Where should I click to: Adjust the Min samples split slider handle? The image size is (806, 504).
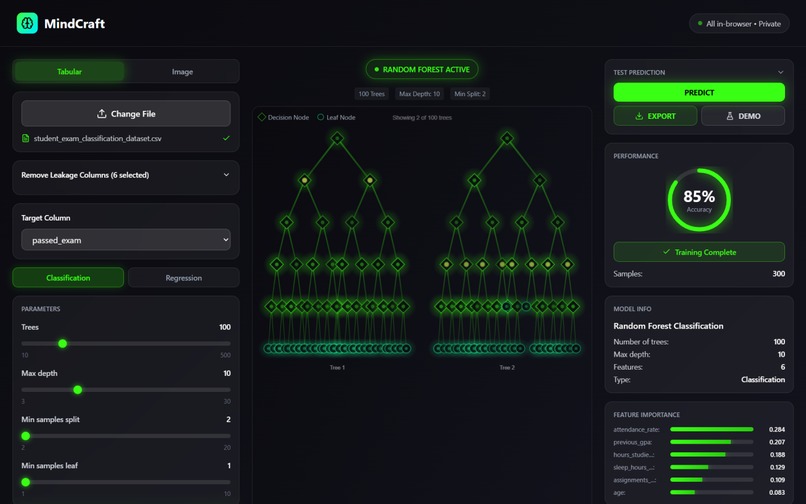26,436
